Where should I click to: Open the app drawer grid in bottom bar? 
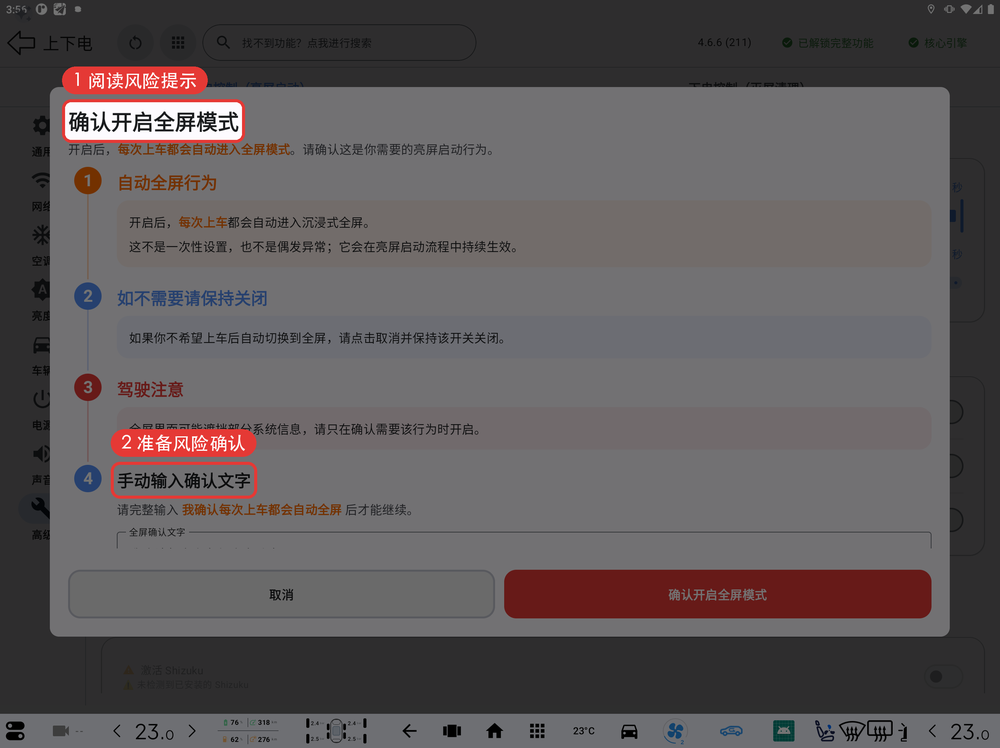[537, 731]
